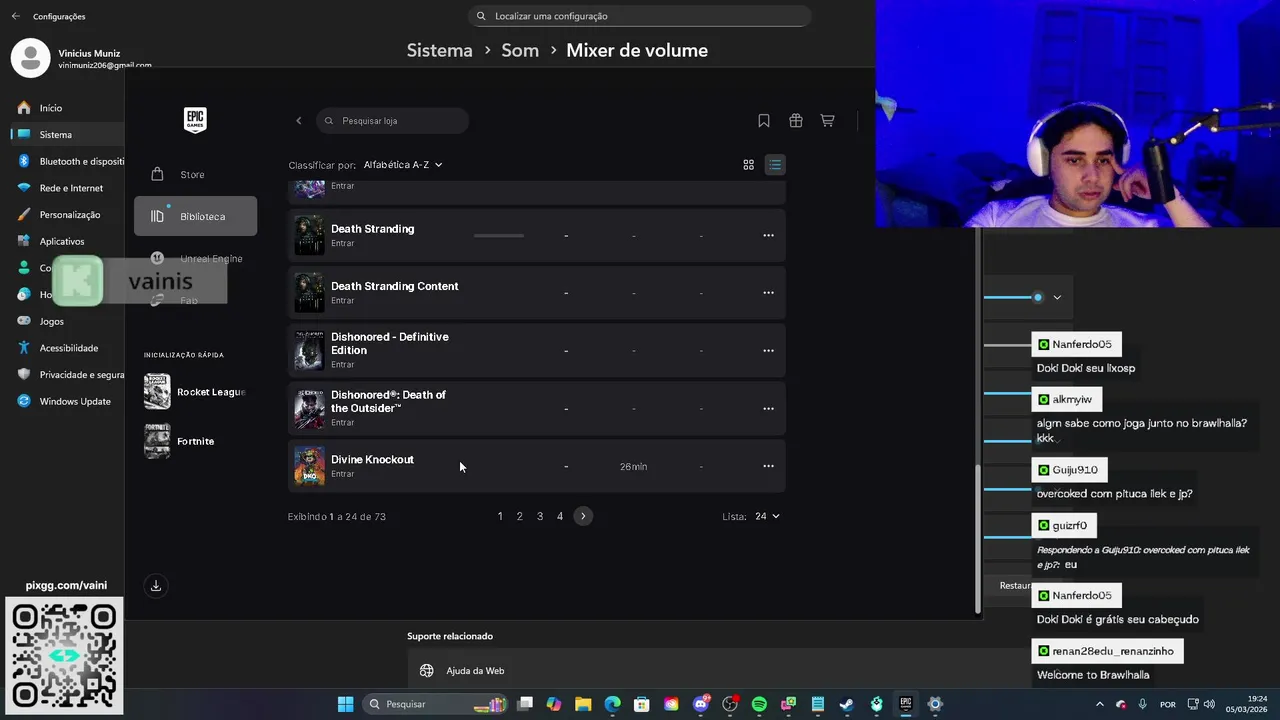Screen dimensions: 1280x720
Task: Click the Divine Knockout game thumbnail
Action: click(x=309, y=466)
